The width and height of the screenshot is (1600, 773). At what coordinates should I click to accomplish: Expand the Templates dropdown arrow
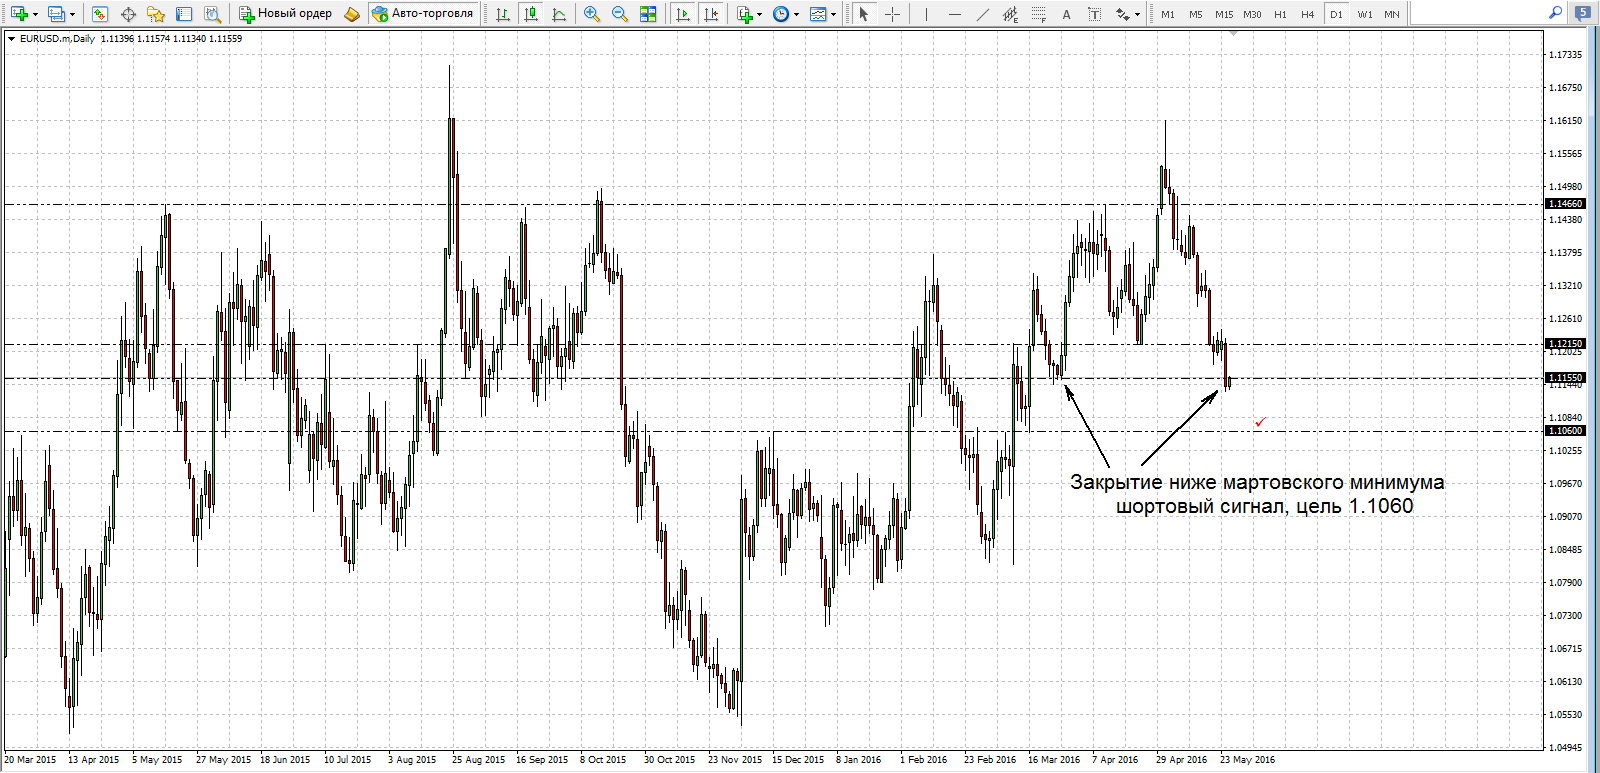834,14
